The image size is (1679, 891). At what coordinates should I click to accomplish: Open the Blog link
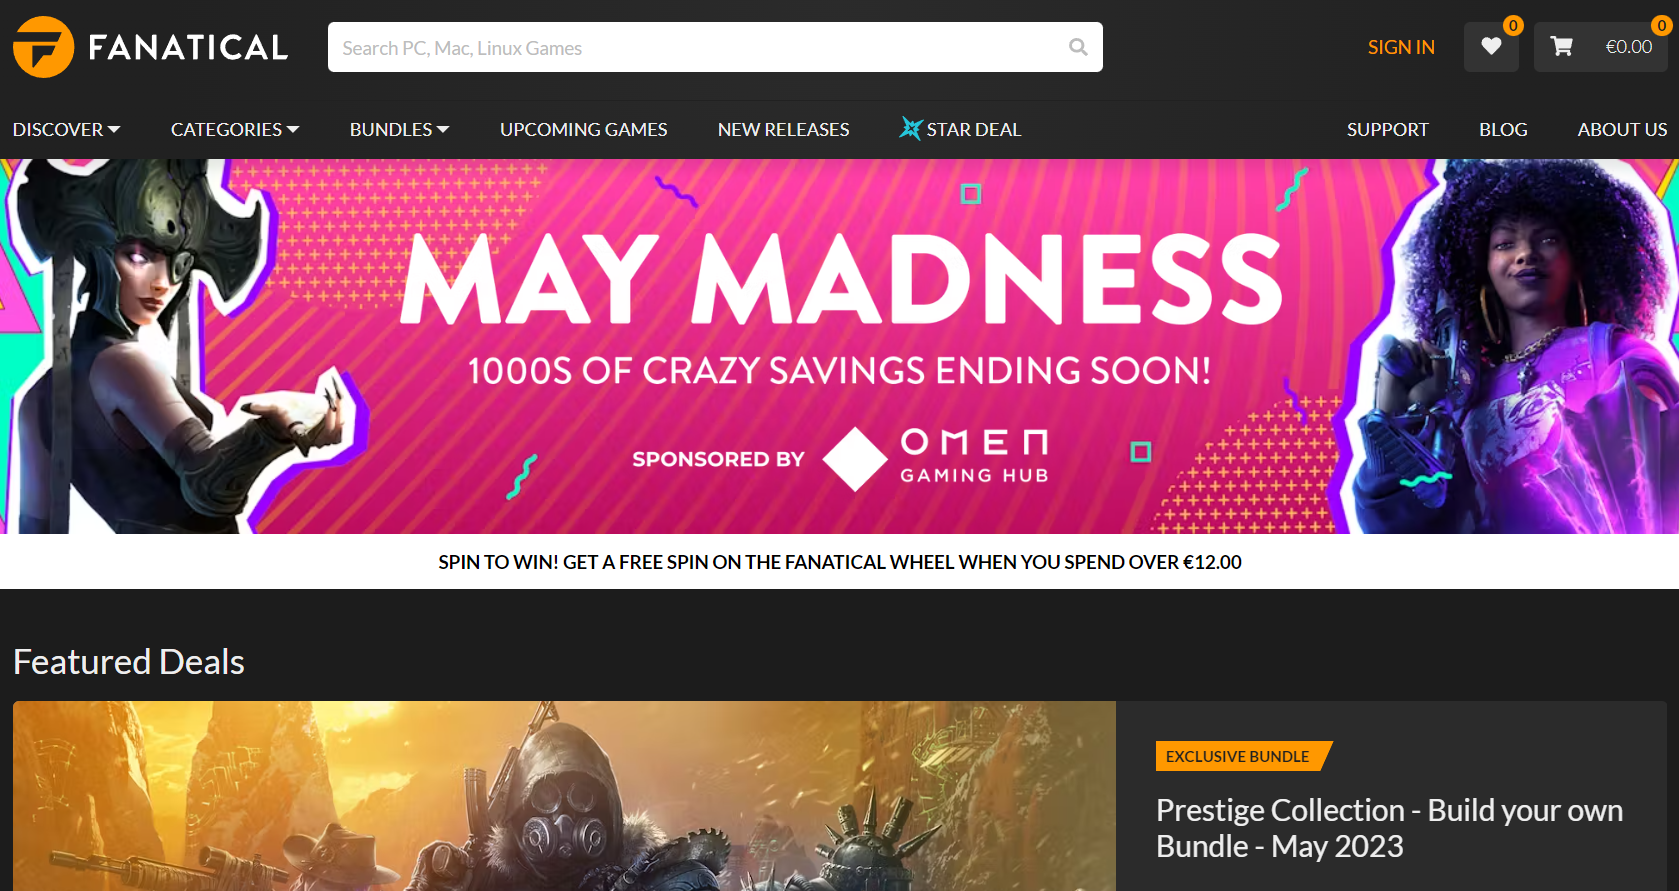pyautogui.click(x=1503, y=129)
